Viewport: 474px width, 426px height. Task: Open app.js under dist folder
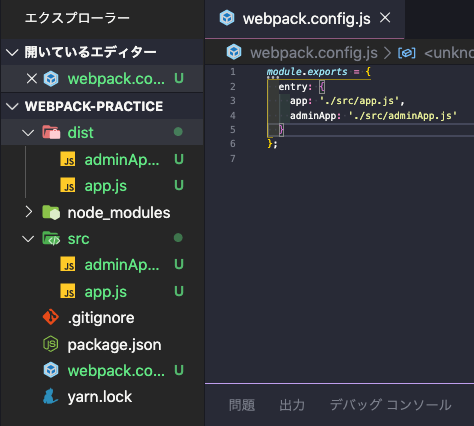pos(105,186)
